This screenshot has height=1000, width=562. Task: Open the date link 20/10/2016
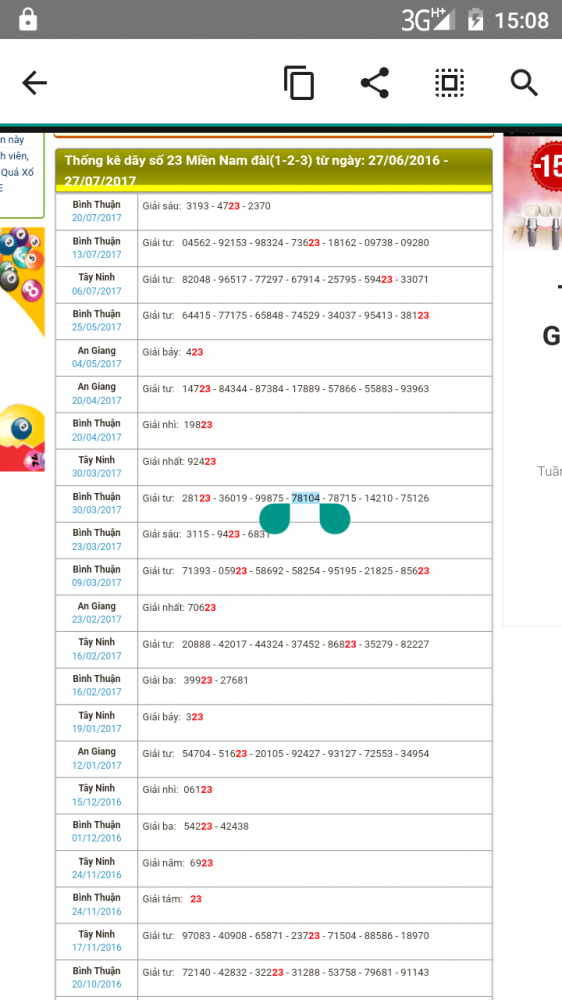pos(96,985)
